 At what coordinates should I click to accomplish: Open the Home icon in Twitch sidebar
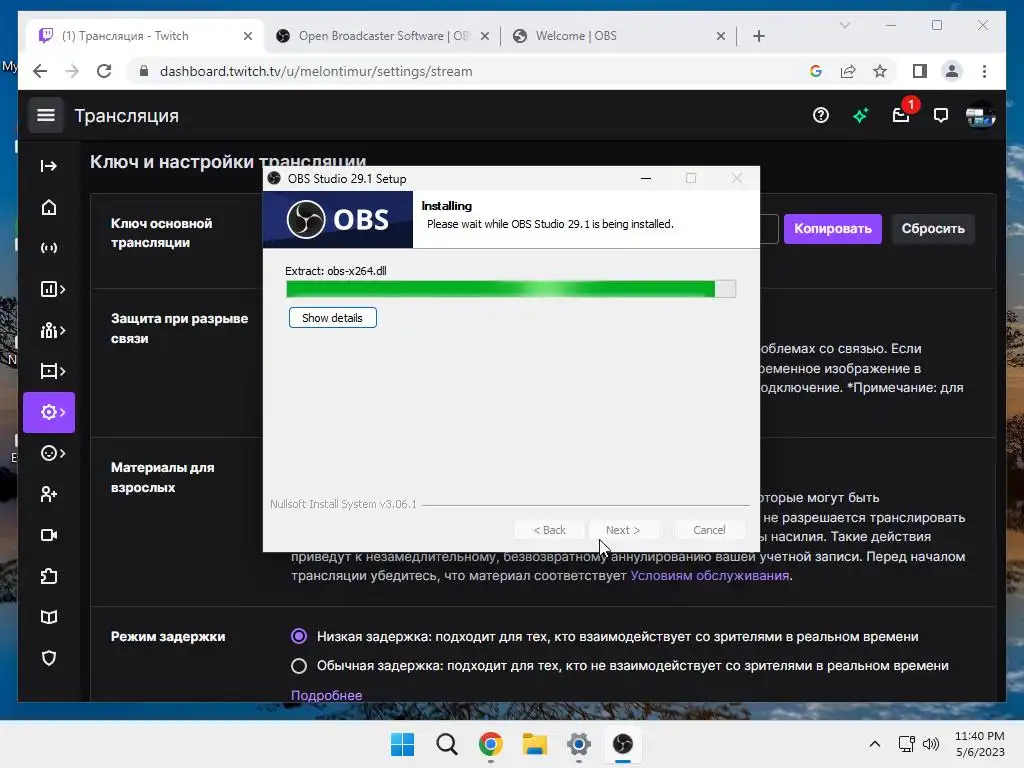pos(49,208)
